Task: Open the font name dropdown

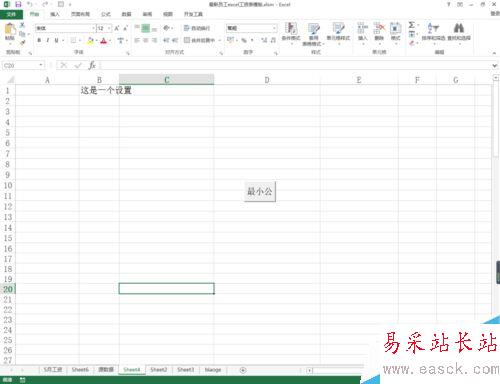Action: point(93,28)
